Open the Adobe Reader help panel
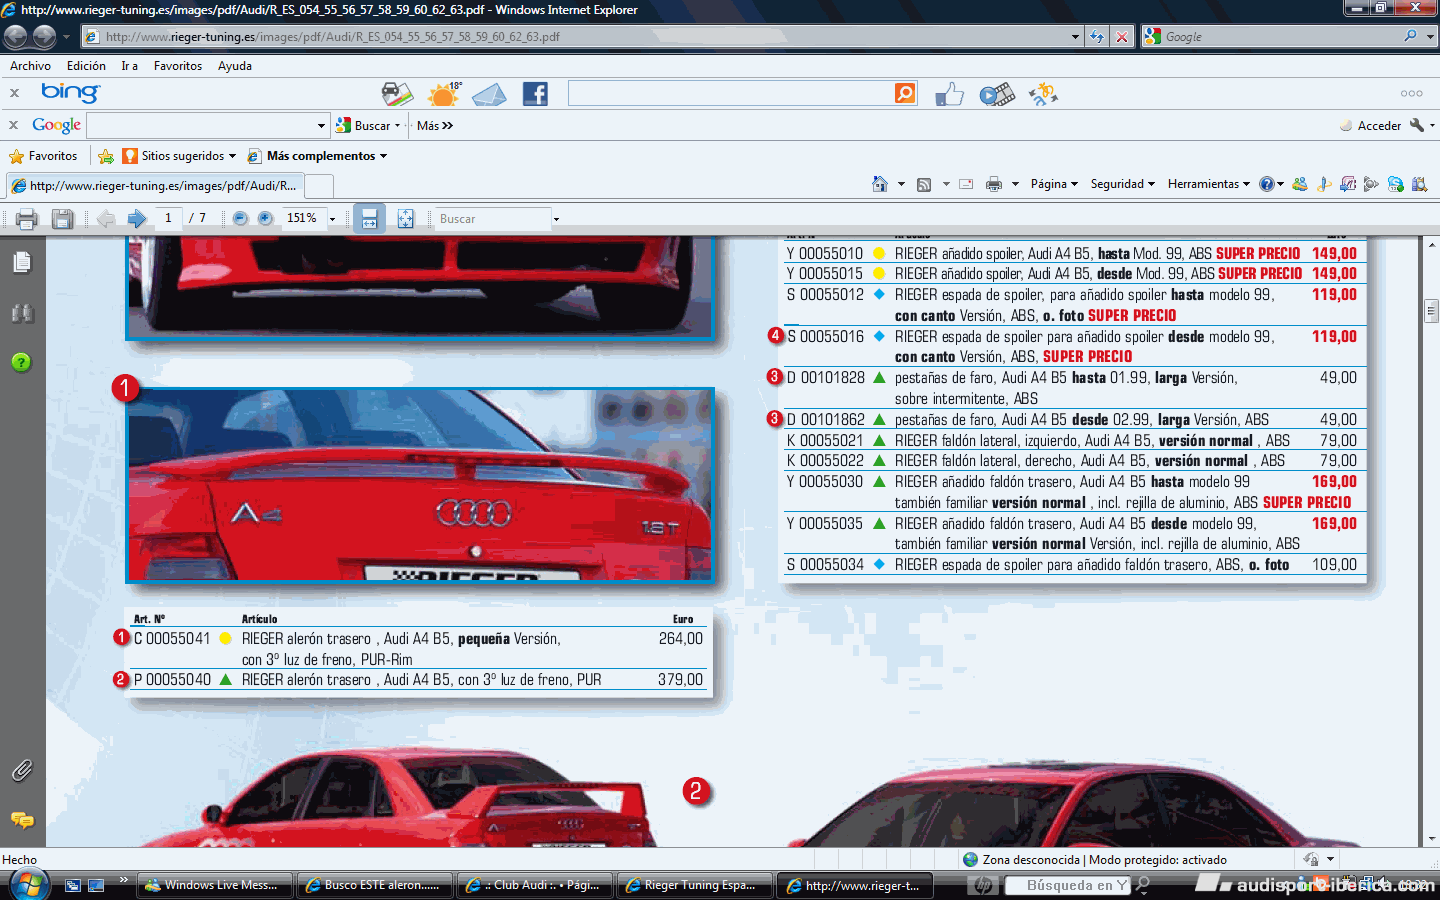This screenshot has width=1440, height=900. (x=22, y=362)
